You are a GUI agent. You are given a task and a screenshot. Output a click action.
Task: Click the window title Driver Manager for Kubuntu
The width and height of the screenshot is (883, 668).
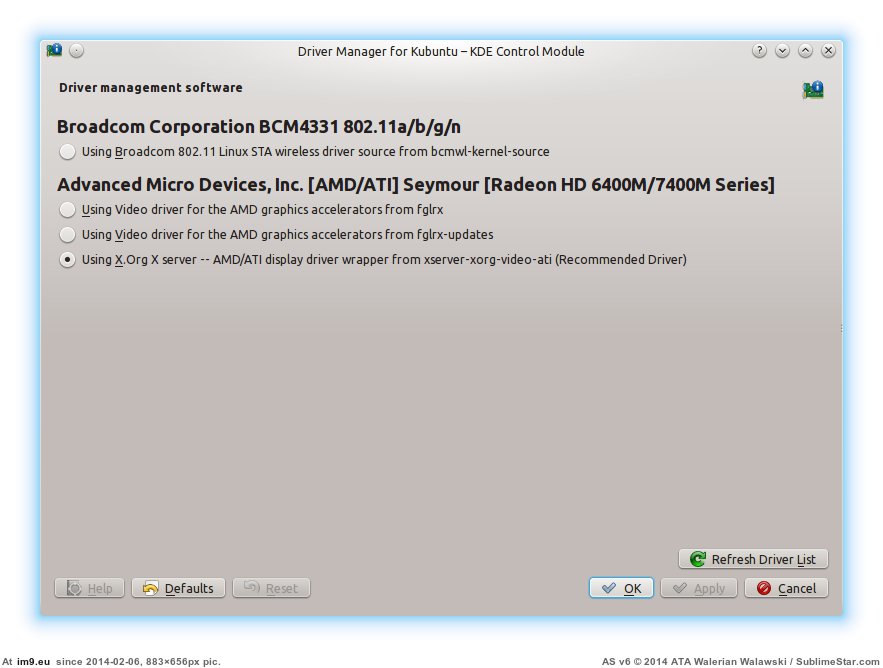tap(441, 51)
